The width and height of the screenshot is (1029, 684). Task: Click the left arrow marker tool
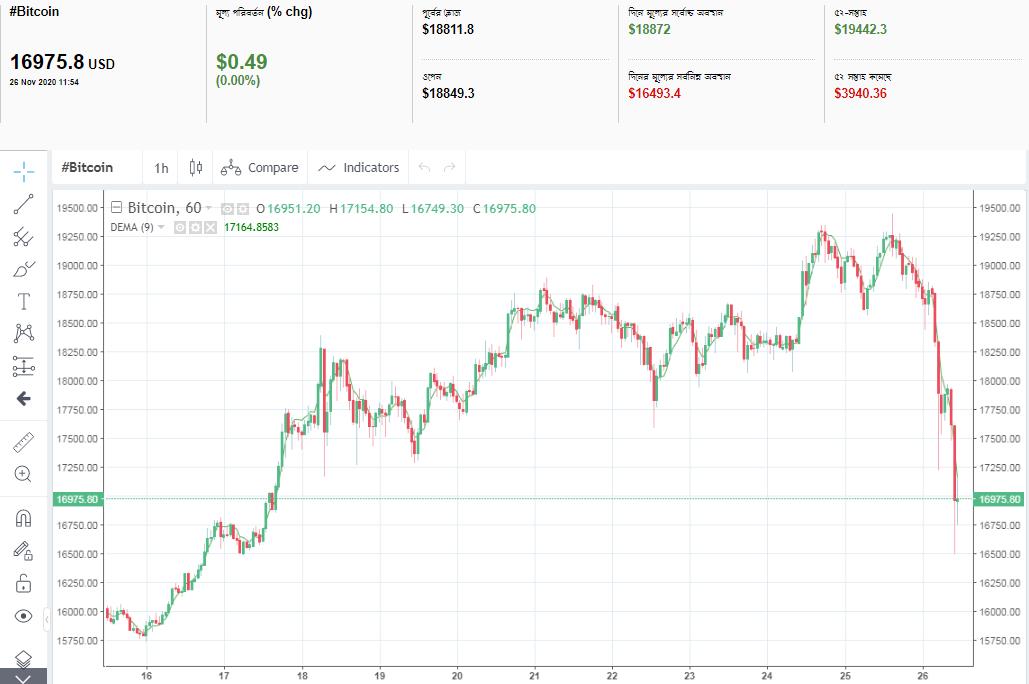pyautogui.click(x=24, y=398)
